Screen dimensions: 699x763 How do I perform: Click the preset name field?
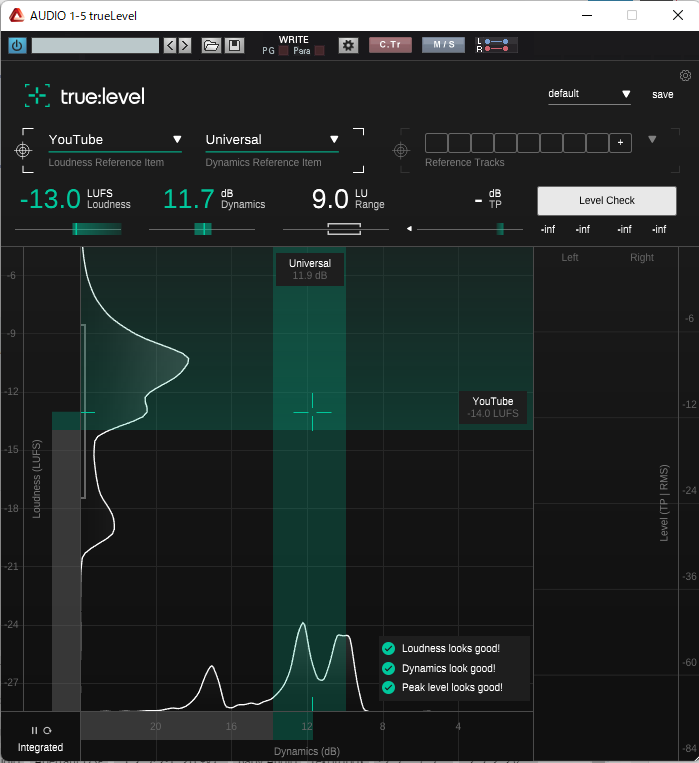coord(95,46)
